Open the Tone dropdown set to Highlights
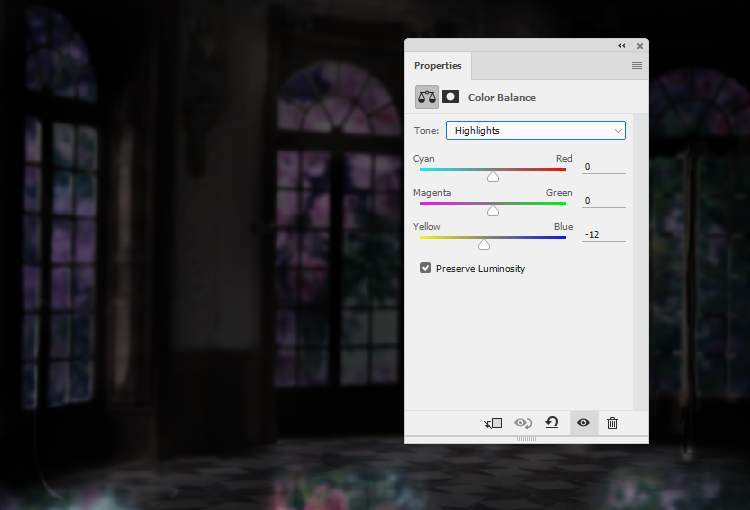 536,131
